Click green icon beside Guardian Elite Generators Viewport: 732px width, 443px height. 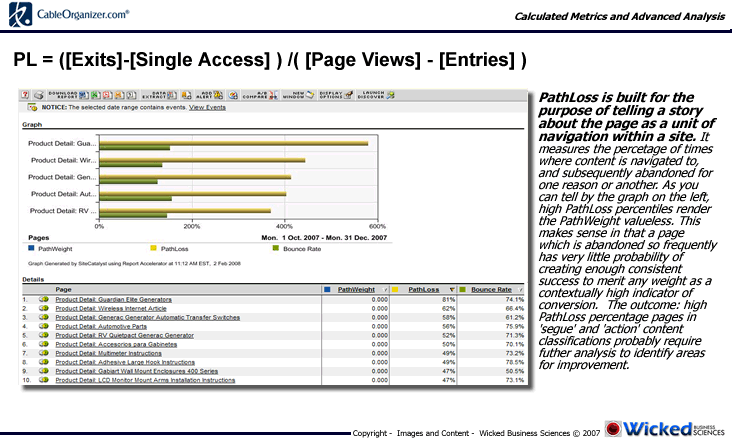[44, 299]
